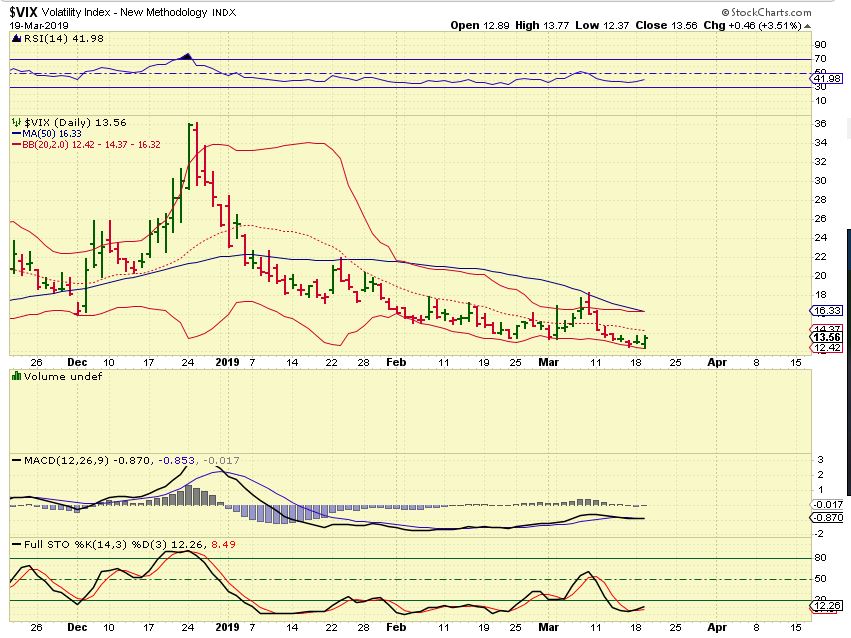Click 'Volatility Index - New Methodology' title text
The width and height of the screenshot is (851, 638).
tap(125, 12)
